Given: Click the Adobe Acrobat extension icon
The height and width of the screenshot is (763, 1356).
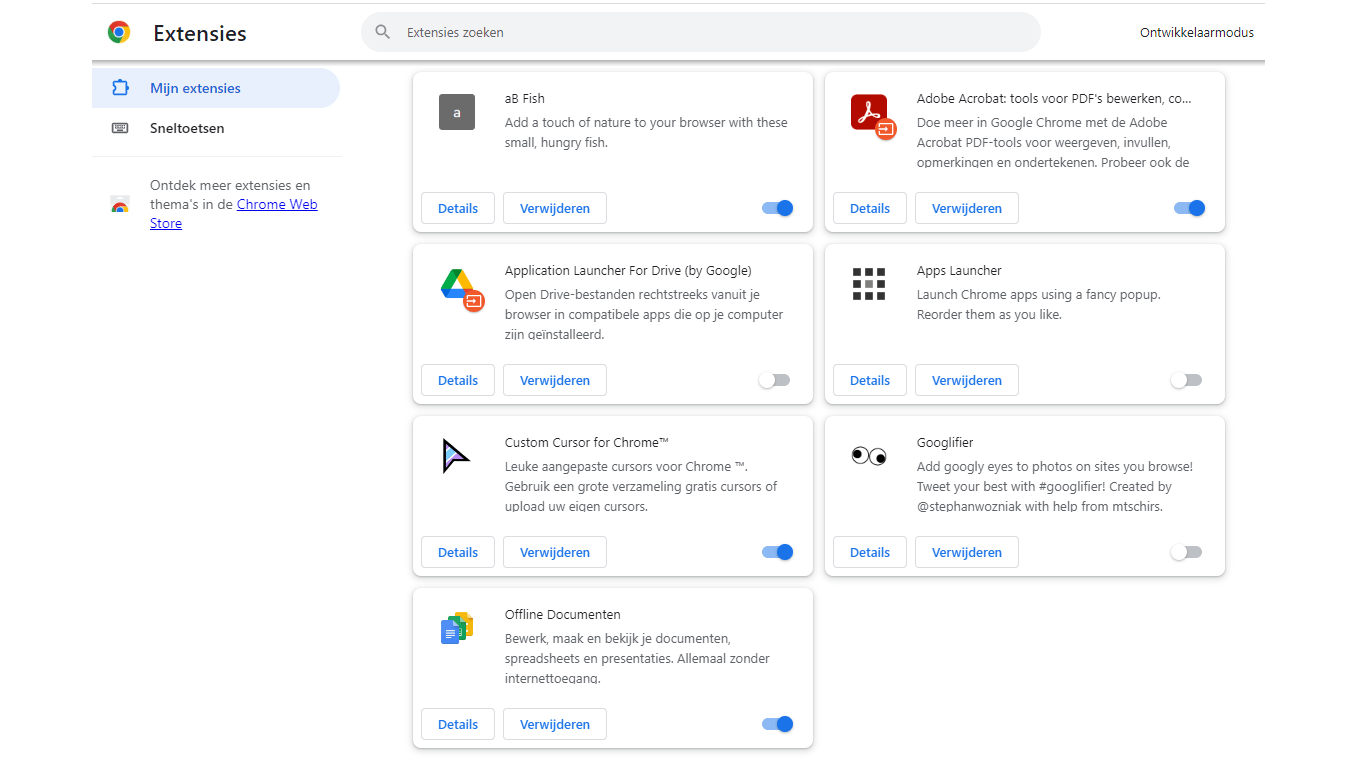Looking at the screenshot, I should tap(871, 114).
